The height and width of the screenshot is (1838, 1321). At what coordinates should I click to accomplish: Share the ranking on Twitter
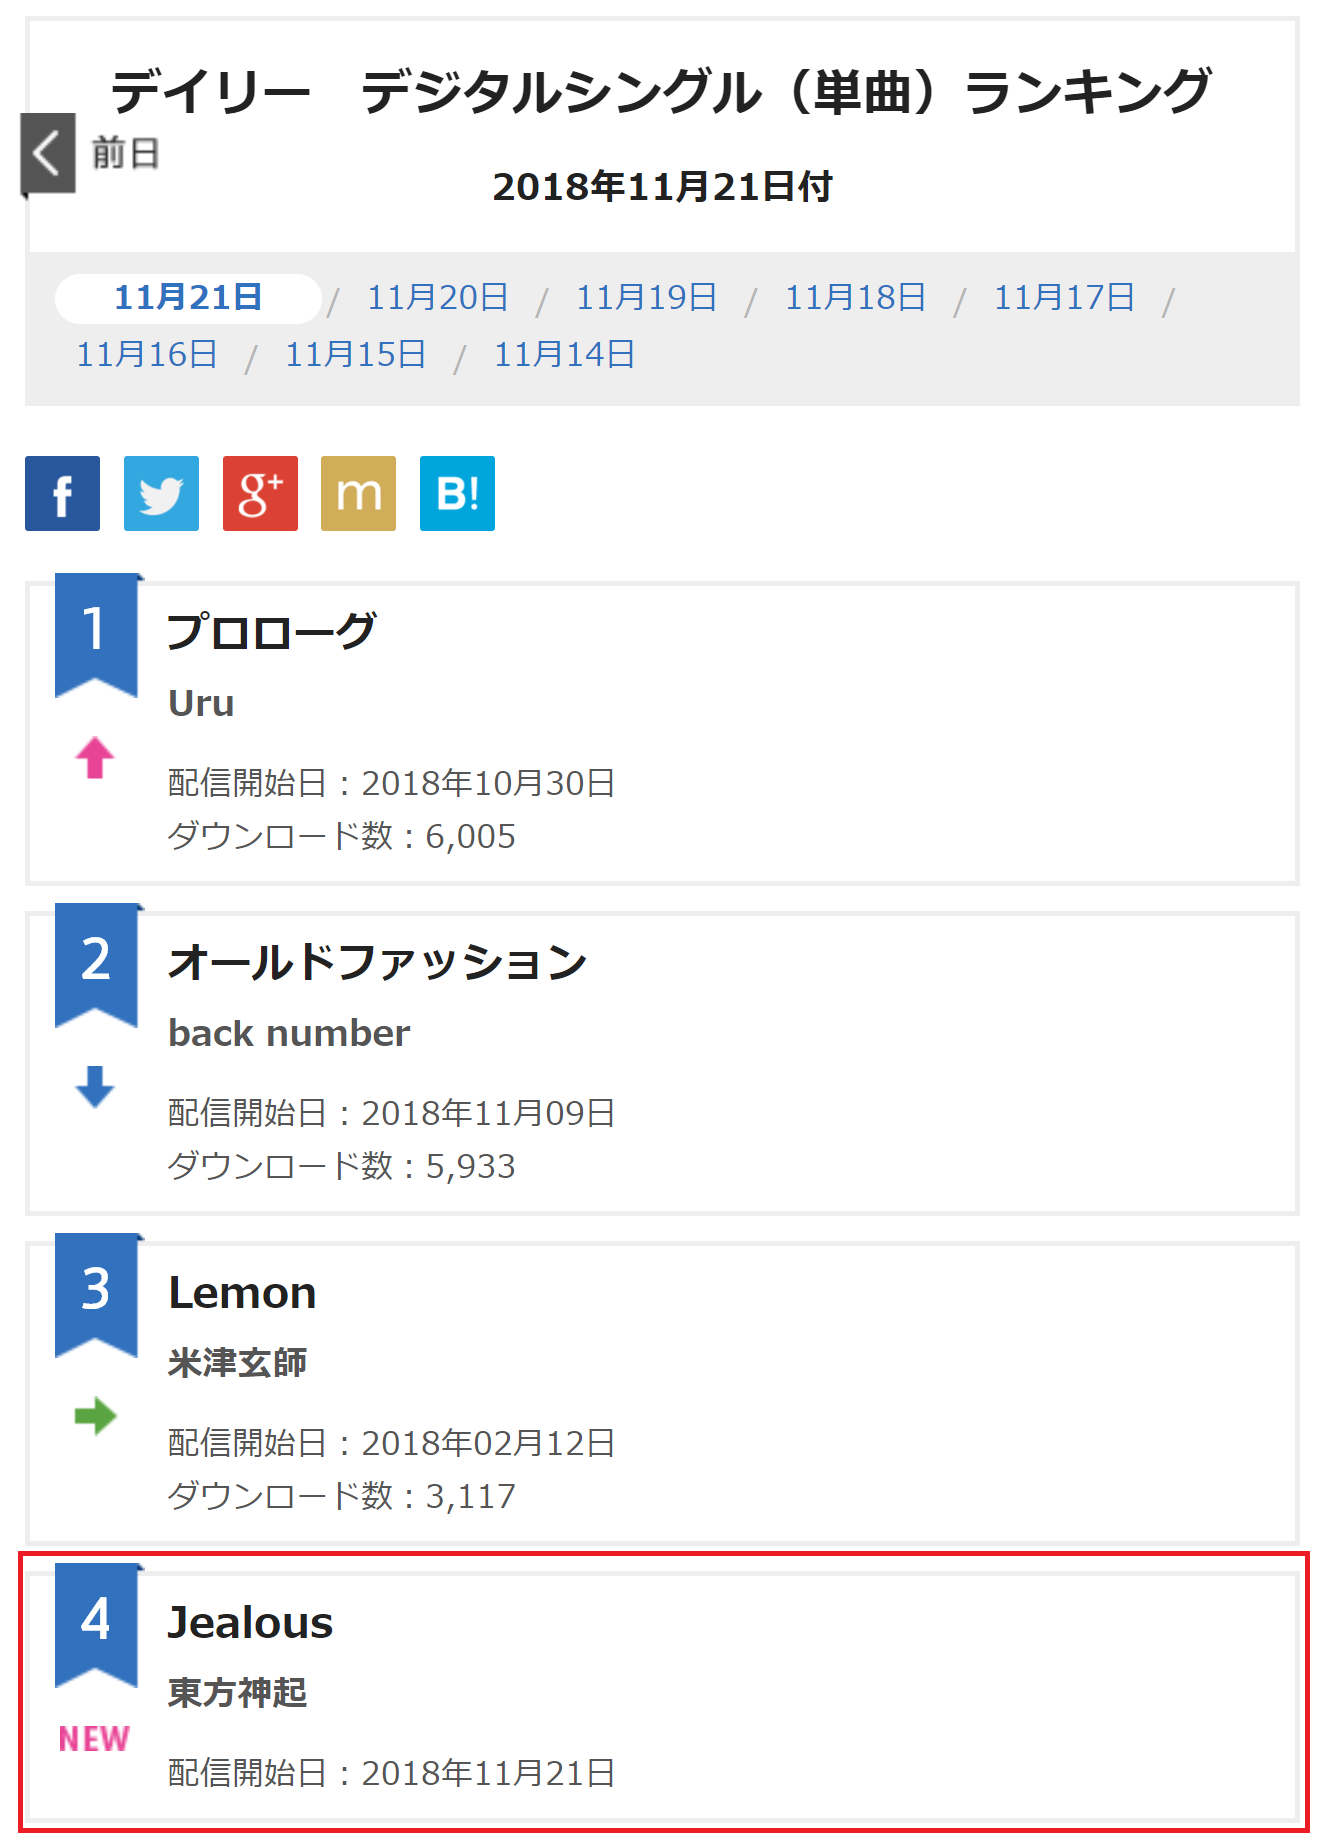coord(161,494)
